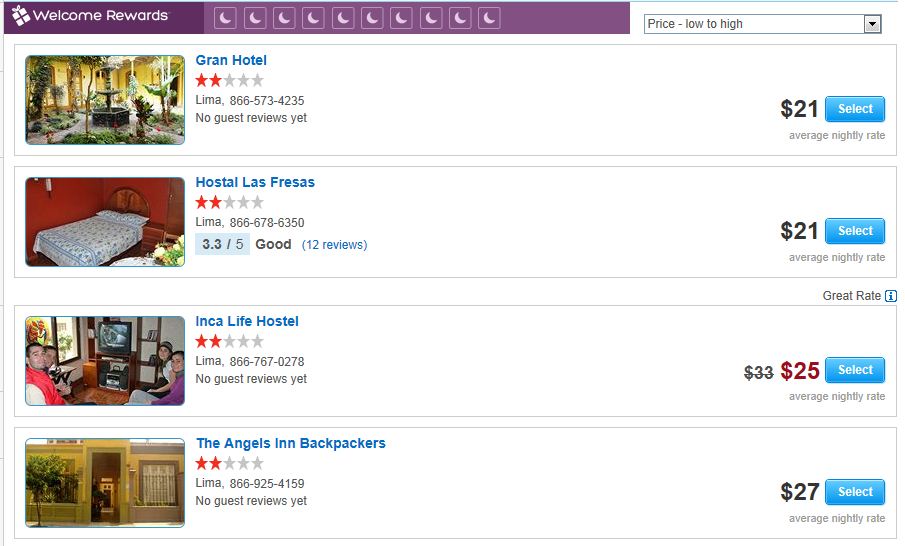This screenshot has height=546, width=905.
Task: Click the phone number 866-925-4159
Action: click(267, 484)
